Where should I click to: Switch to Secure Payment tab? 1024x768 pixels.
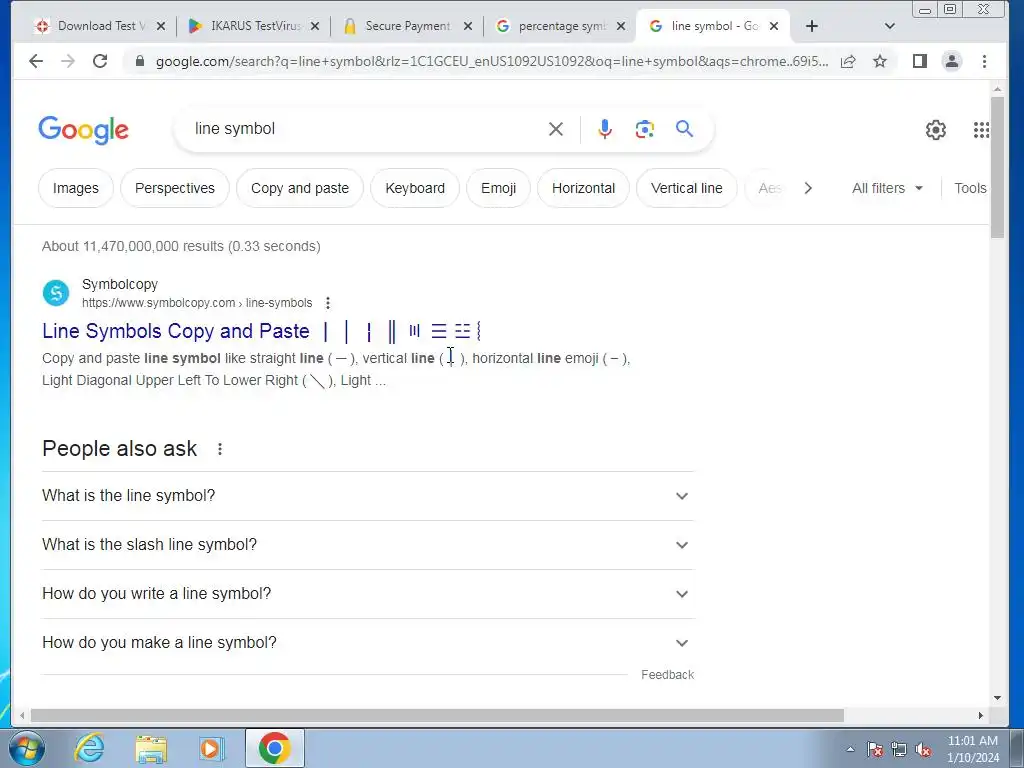[x=406, y=26]
